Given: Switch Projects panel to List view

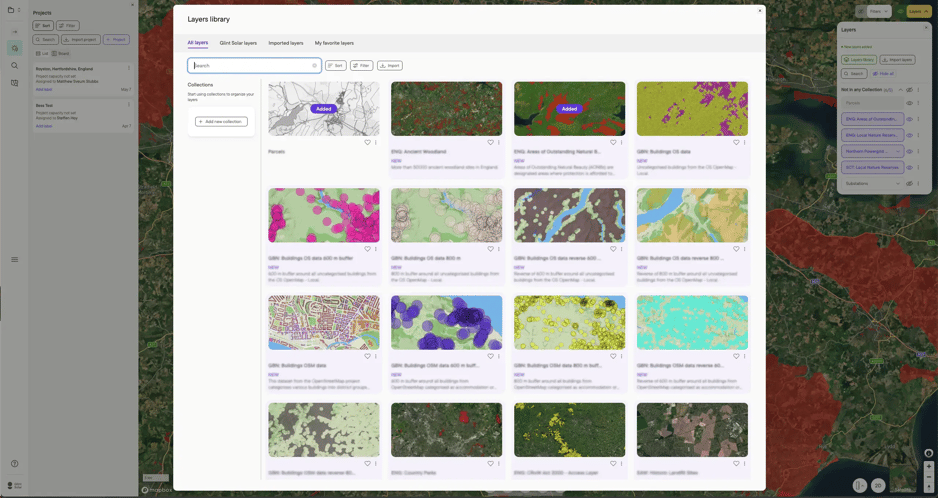Looking at the screenshot, I should tap(42, 53).
